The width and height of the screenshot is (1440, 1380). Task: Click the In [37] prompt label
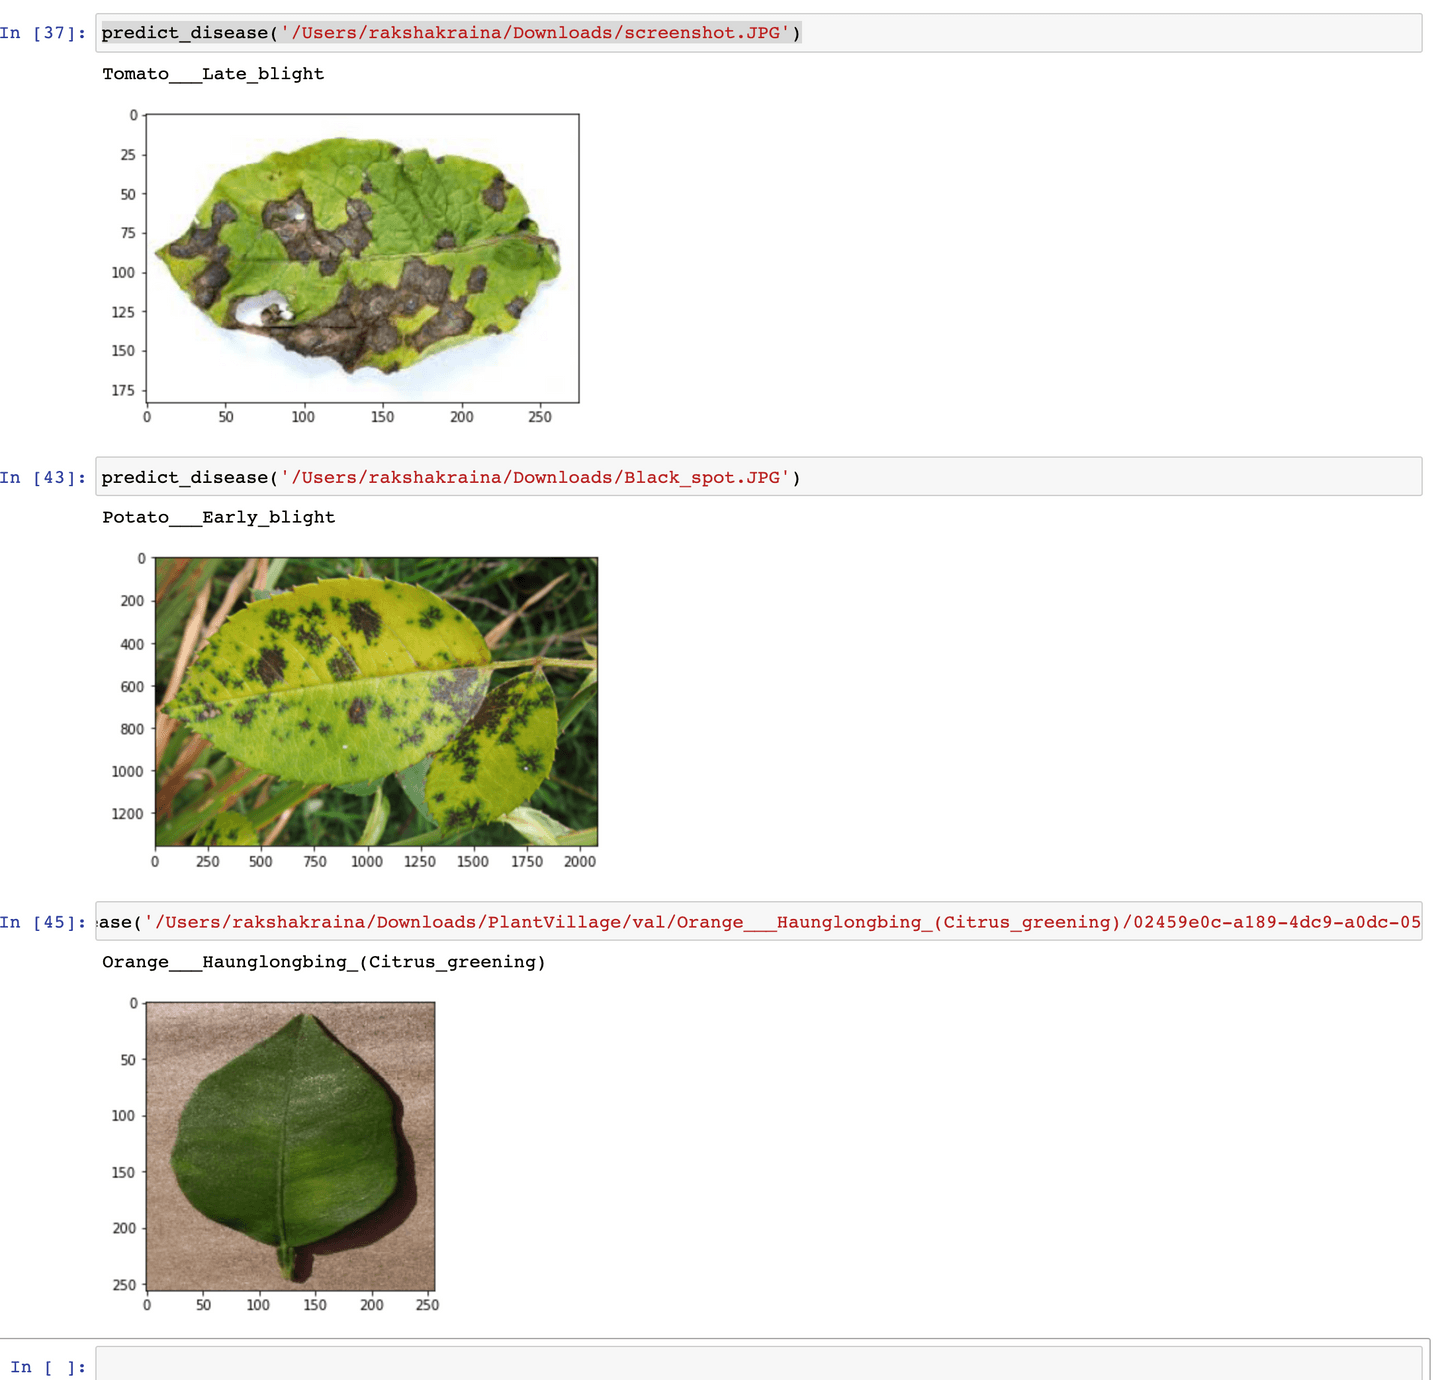(x=43, y=33)
